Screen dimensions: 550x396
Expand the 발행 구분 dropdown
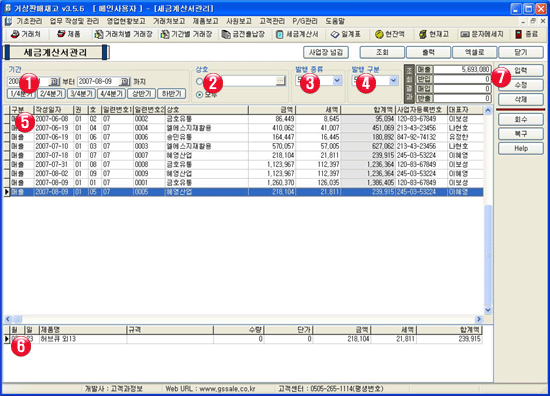393,81
